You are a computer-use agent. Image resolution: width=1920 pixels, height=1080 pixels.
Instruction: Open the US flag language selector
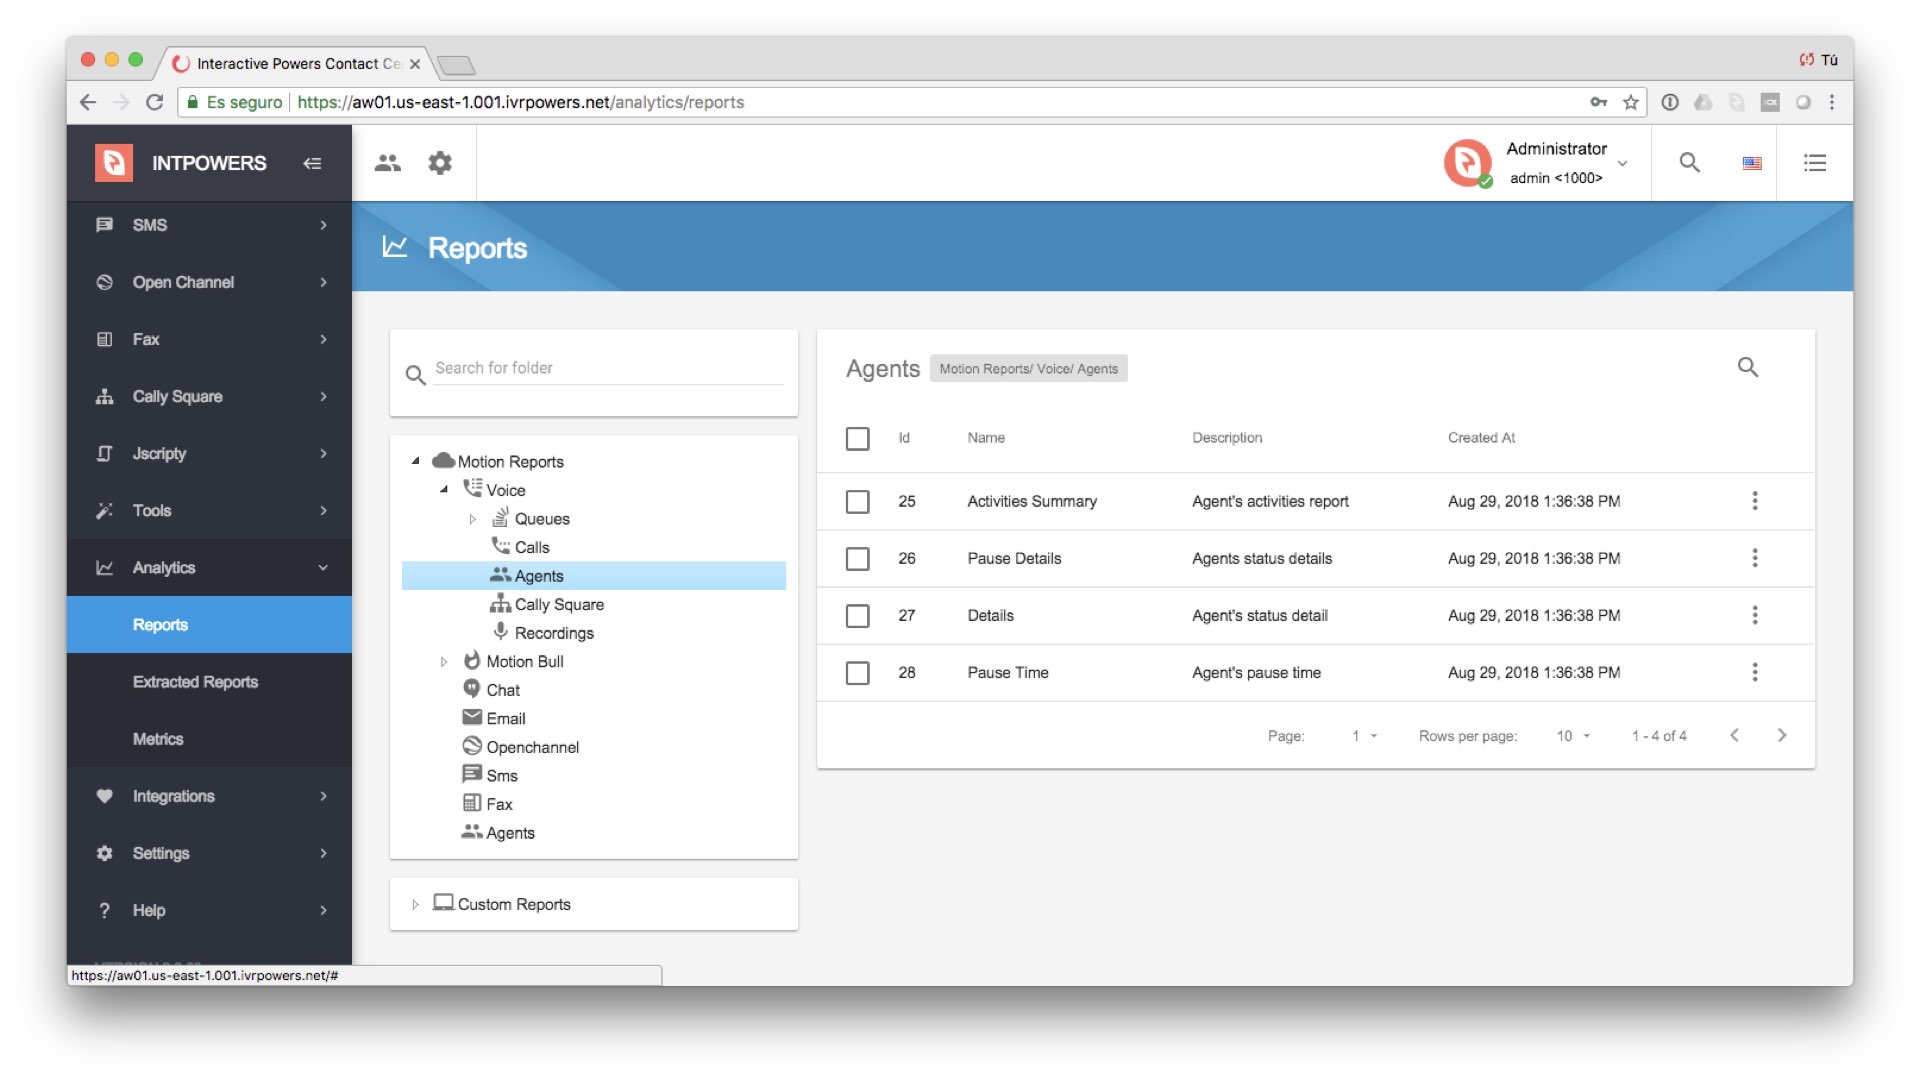pos(1752,163)
